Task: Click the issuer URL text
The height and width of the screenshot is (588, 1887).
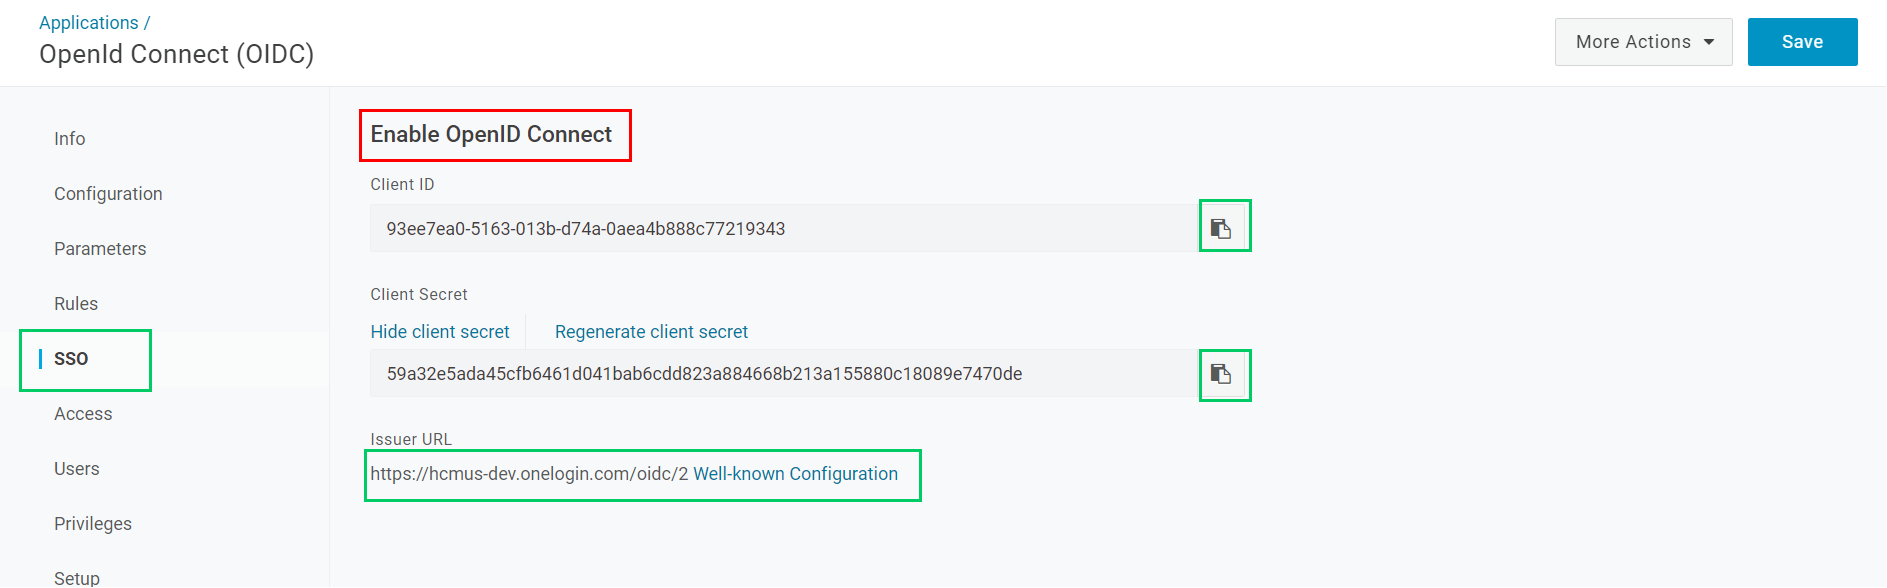Action: tap(529, 474)
